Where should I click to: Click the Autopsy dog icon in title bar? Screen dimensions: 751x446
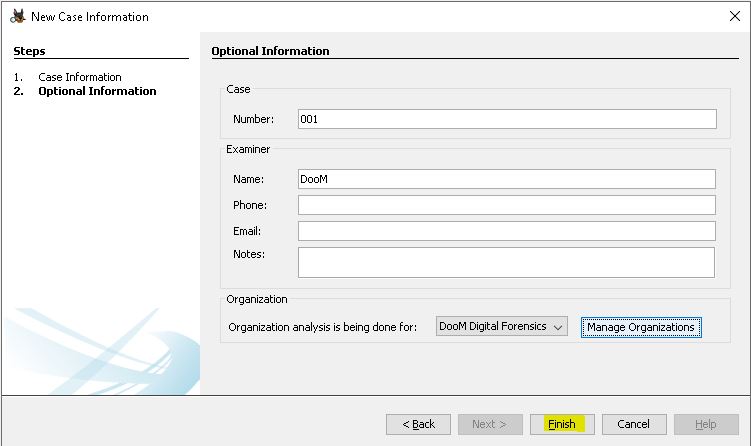(x=16, y=16)
